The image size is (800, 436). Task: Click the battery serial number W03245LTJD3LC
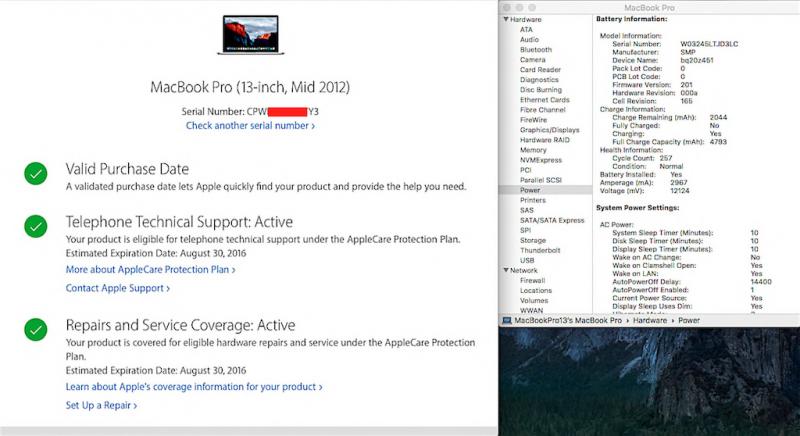tap(709, 44)
